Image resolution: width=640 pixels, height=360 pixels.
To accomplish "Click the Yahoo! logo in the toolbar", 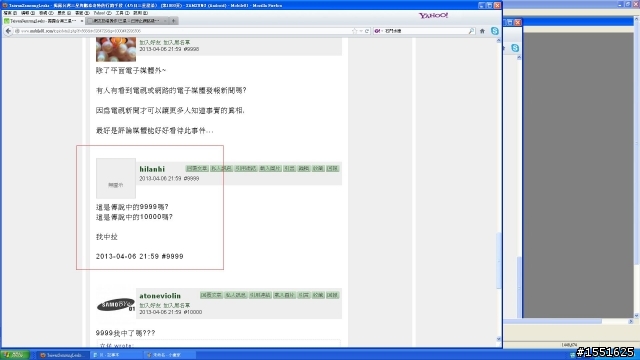I will [433, 16].
